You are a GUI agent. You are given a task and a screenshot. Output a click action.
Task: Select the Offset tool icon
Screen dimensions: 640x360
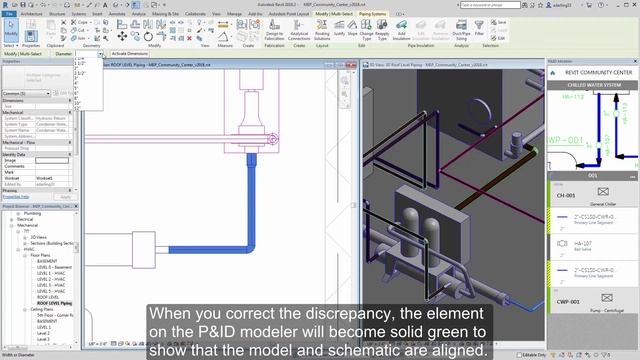pyautogui.click(x=135, y=24)
